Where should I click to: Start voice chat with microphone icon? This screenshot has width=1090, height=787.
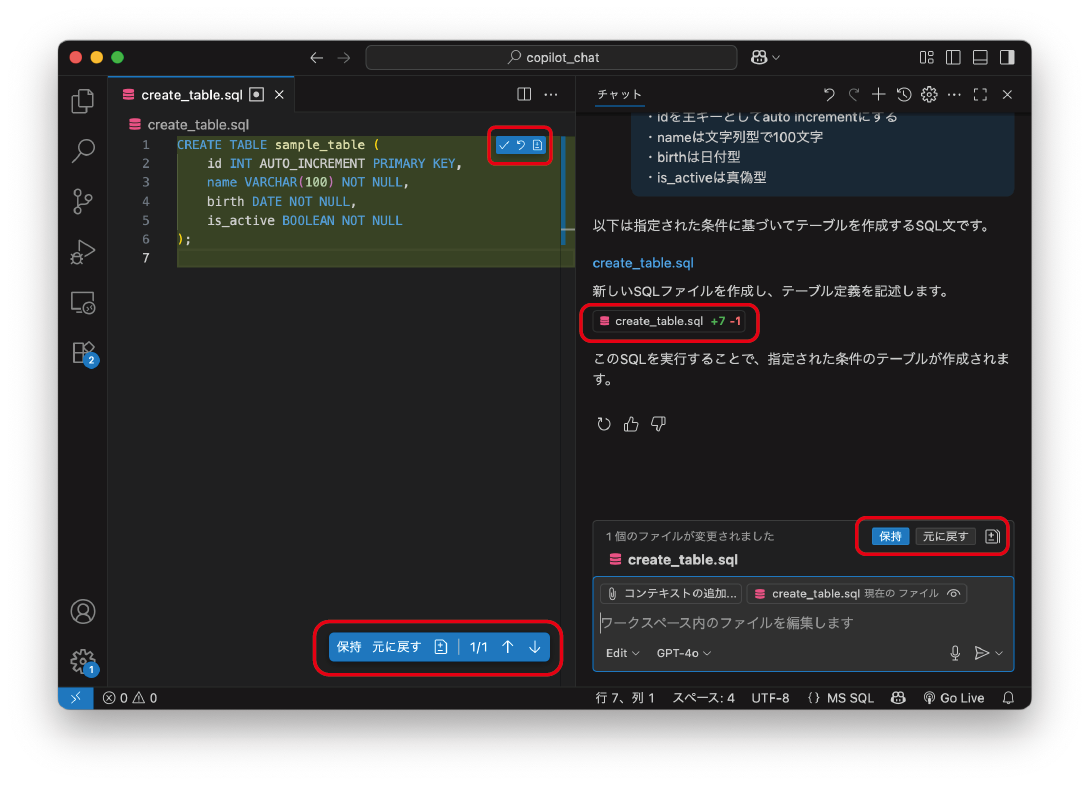click(955, 654)
